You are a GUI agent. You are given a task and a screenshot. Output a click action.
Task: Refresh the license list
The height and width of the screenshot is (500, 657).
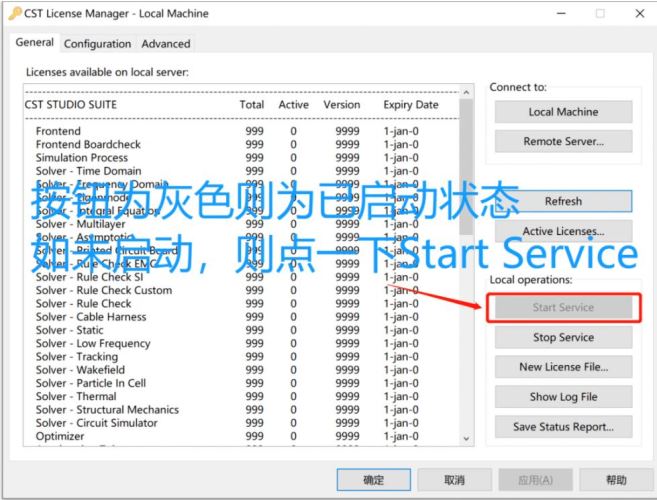point(563,201)
